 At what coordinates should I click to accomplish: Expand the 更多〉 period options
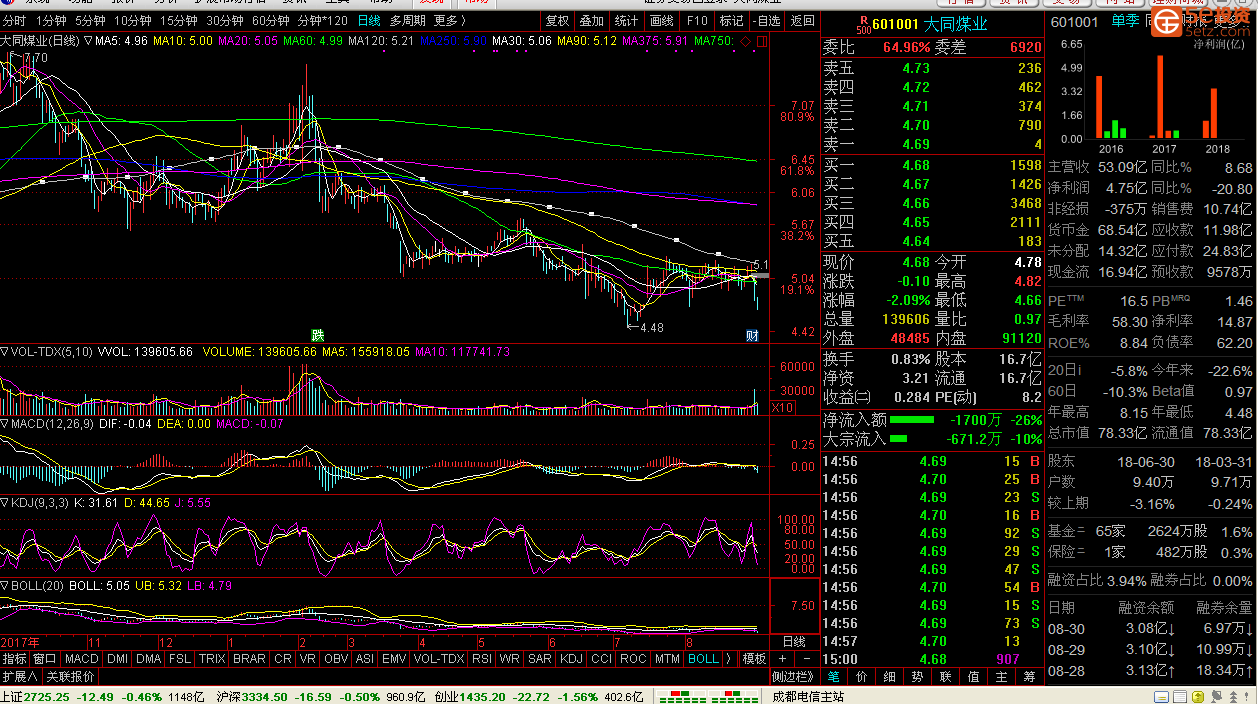click(x=451, y=21)
